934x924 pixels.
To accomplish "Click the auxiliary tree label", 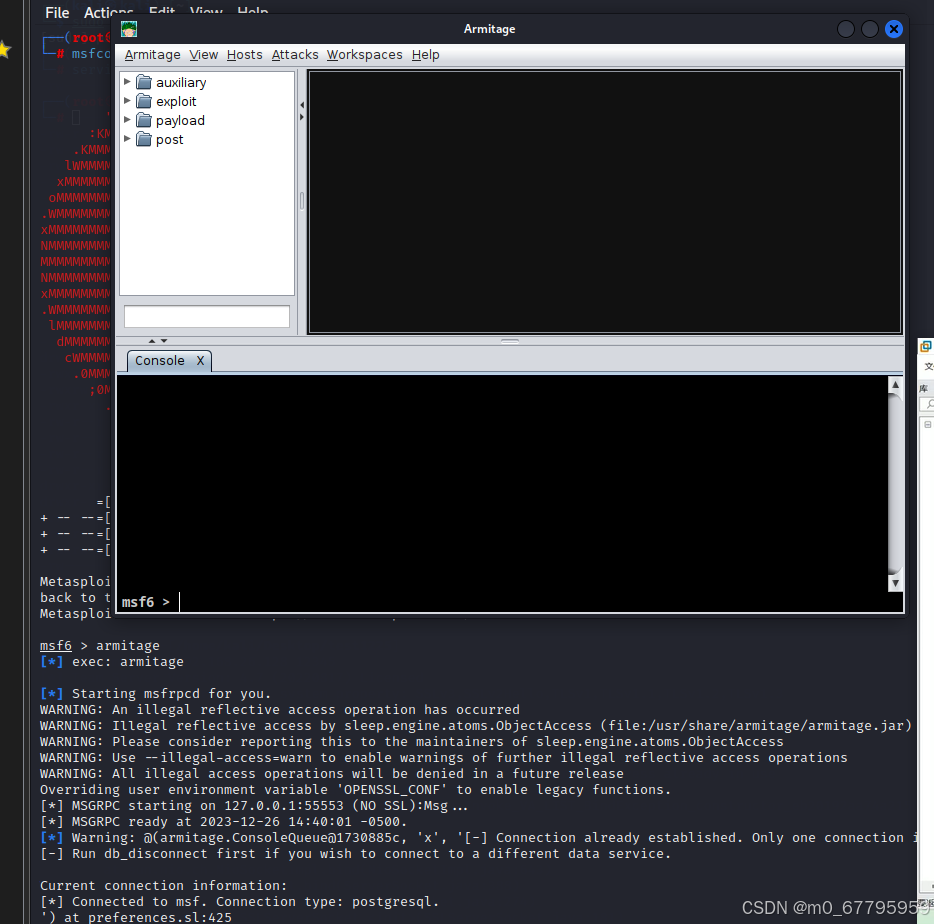I will [x=181, y=82].
